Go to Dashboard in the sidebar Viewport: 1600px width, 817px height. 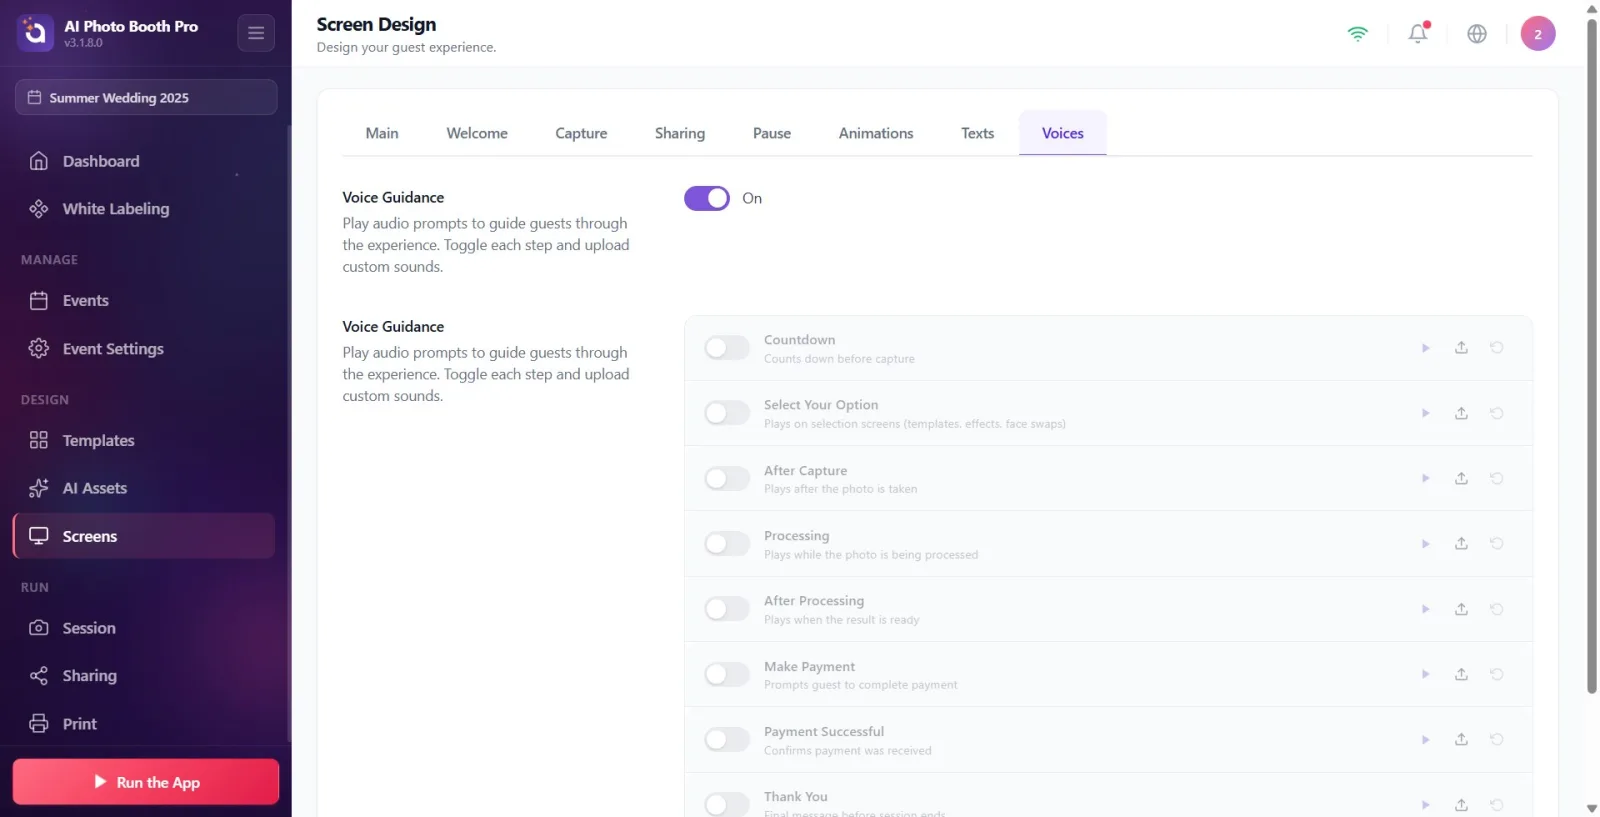coord(144,161)
